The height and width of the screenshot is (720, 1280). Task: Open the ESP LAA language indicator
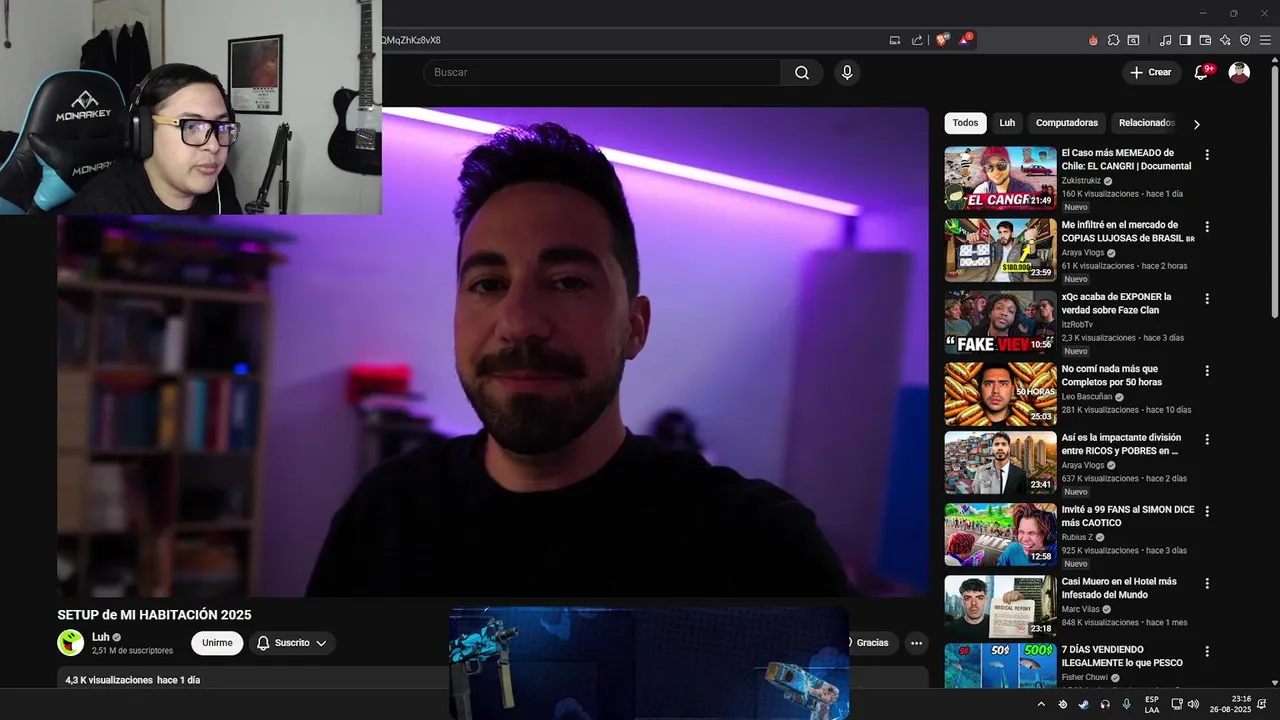(x=1152, y=704)
